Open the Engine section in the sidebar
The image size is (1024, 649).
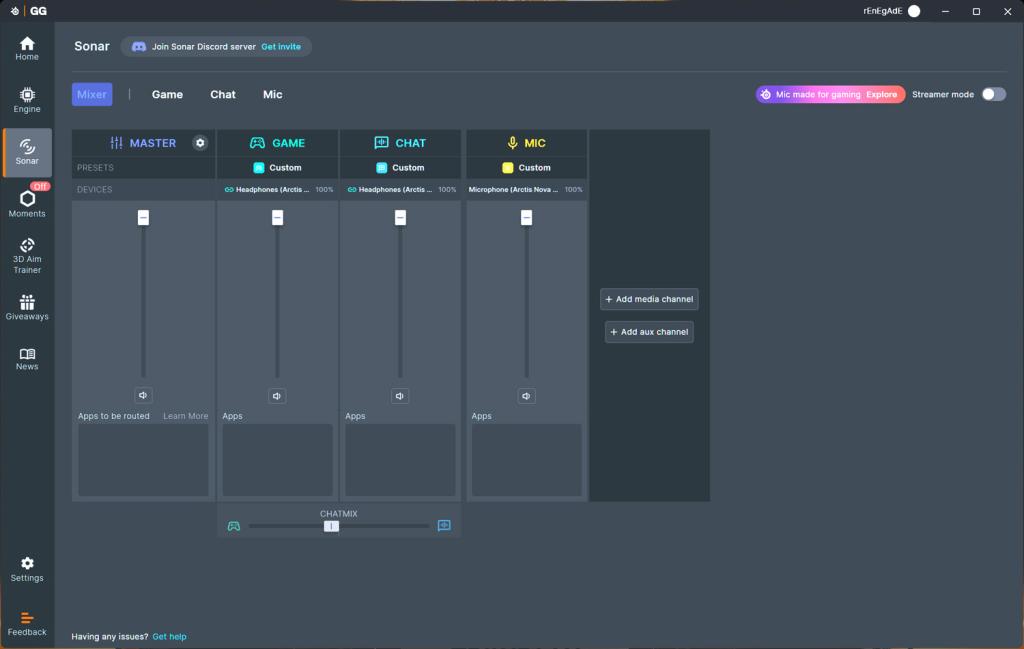(27, 99)
